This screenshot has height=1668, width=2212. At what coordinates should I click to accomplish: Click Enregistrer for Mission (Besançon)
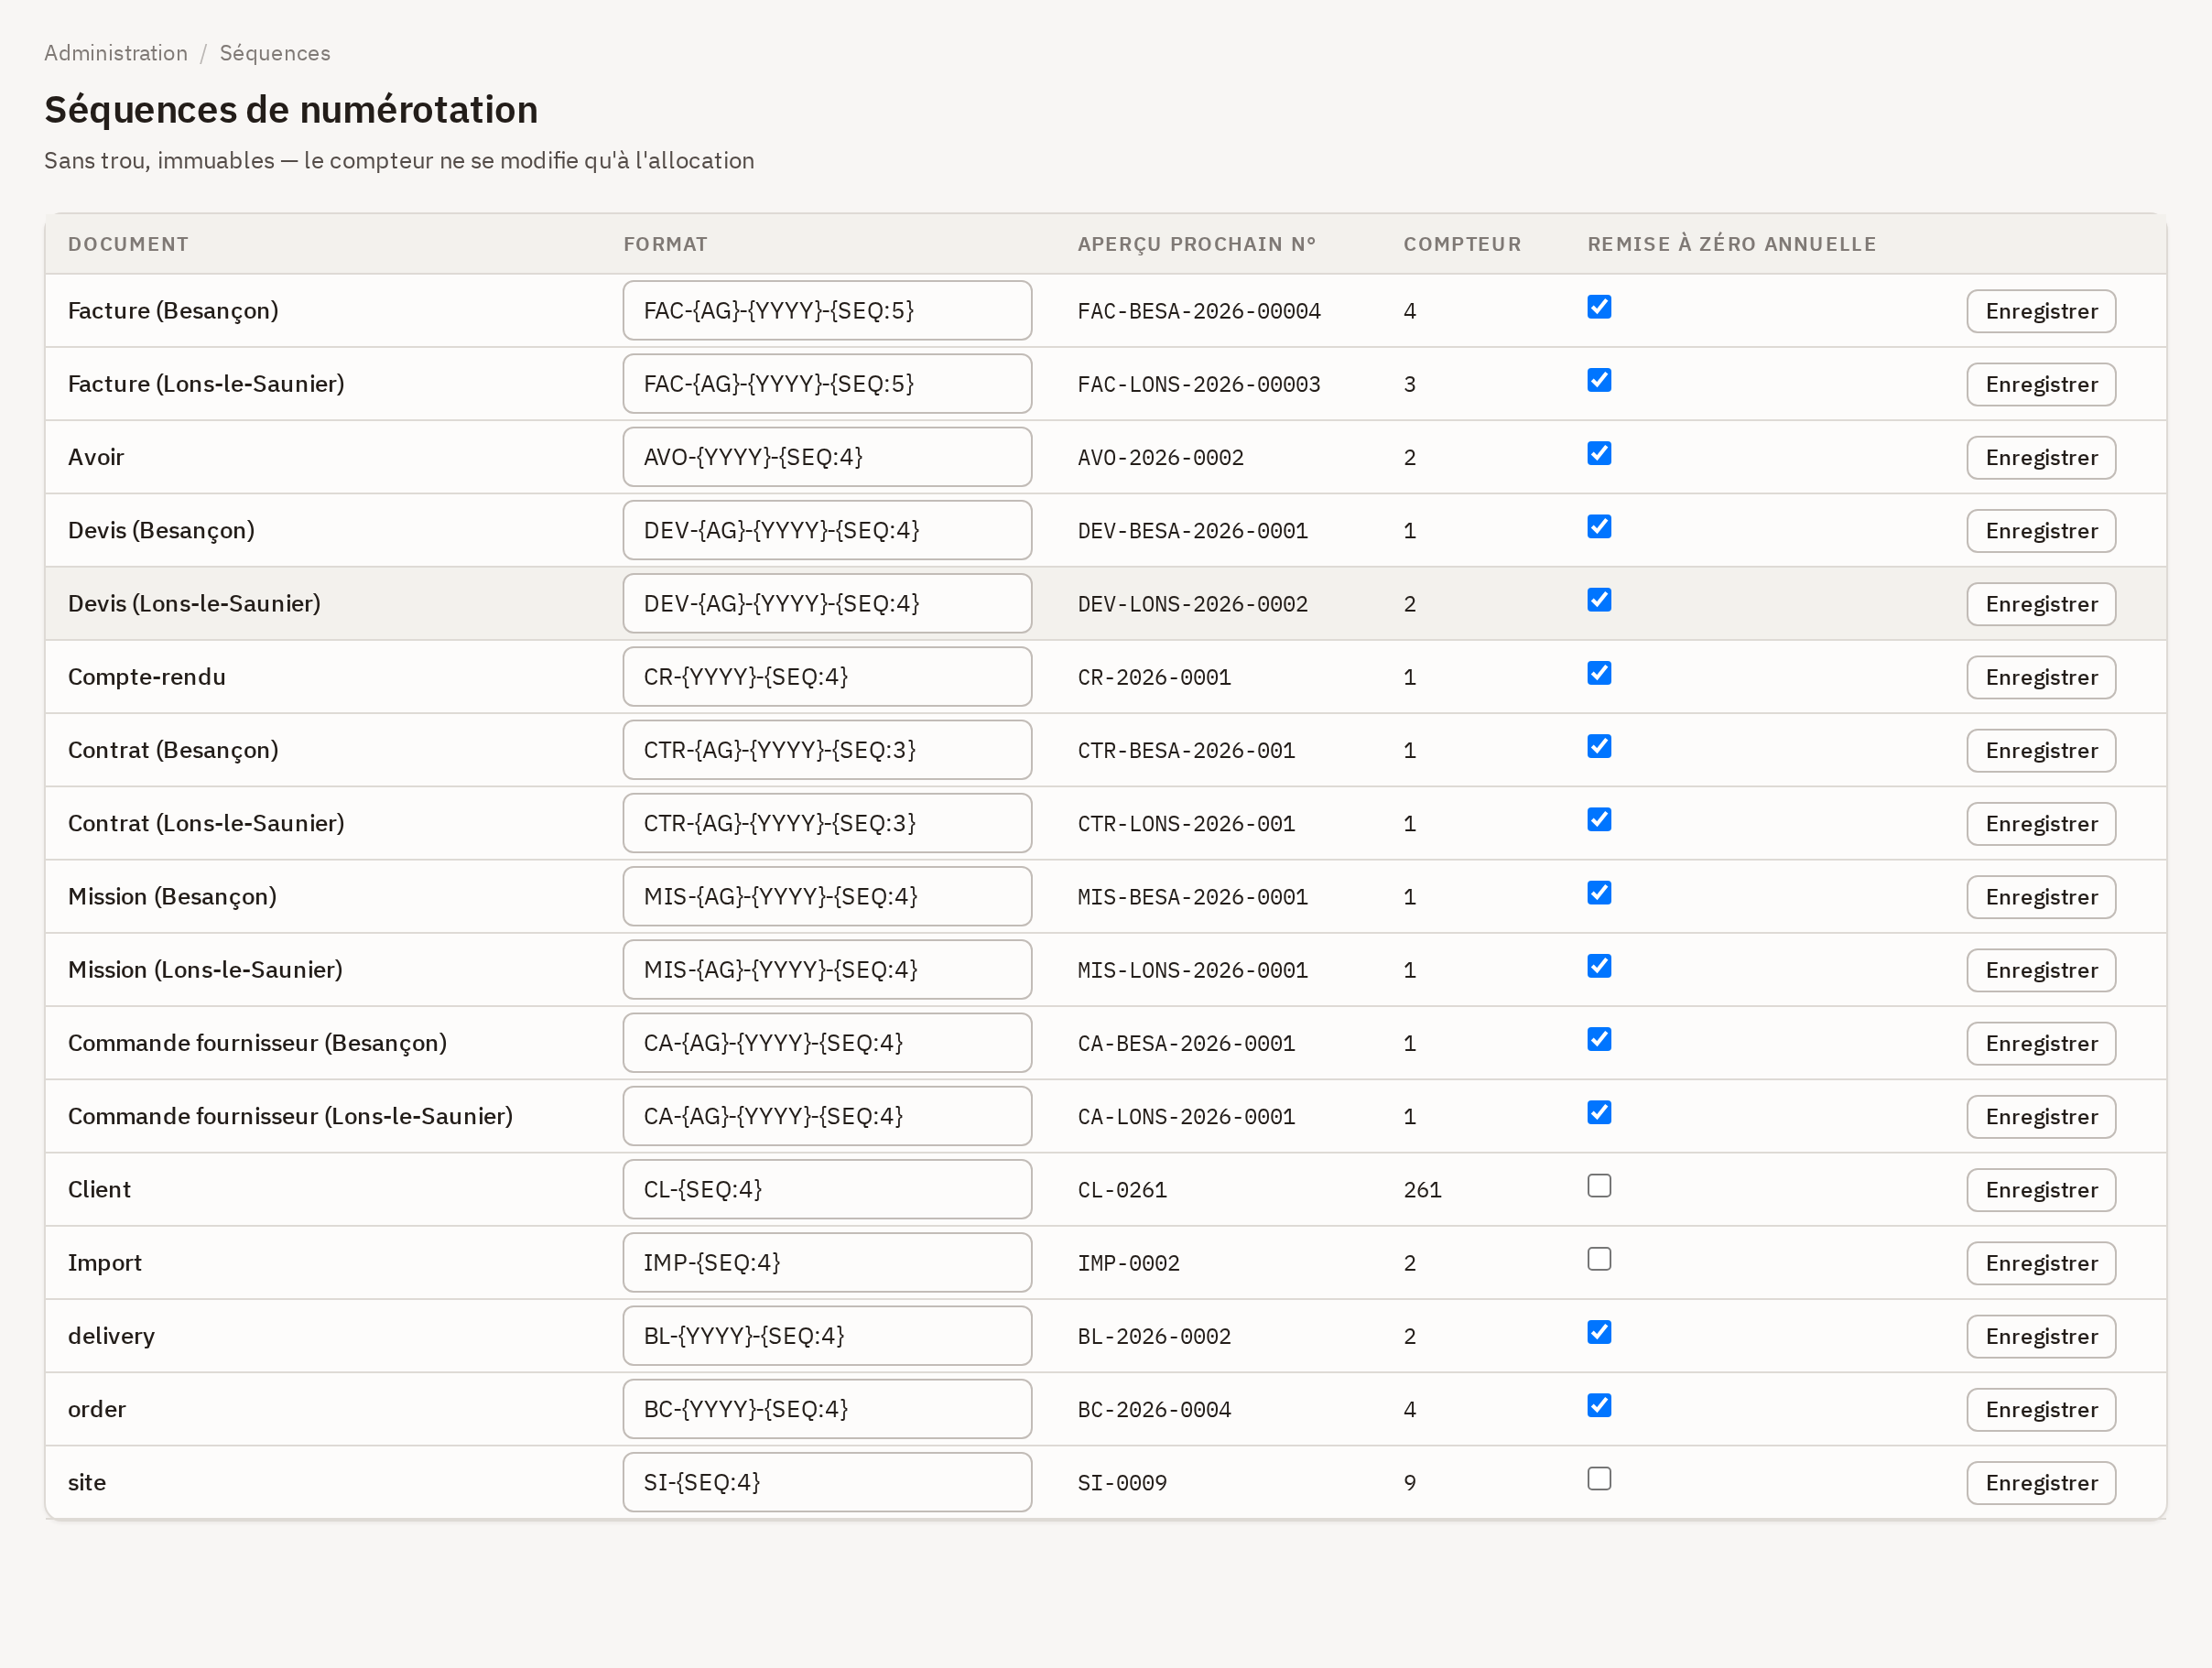click(x=2041, y=897)
